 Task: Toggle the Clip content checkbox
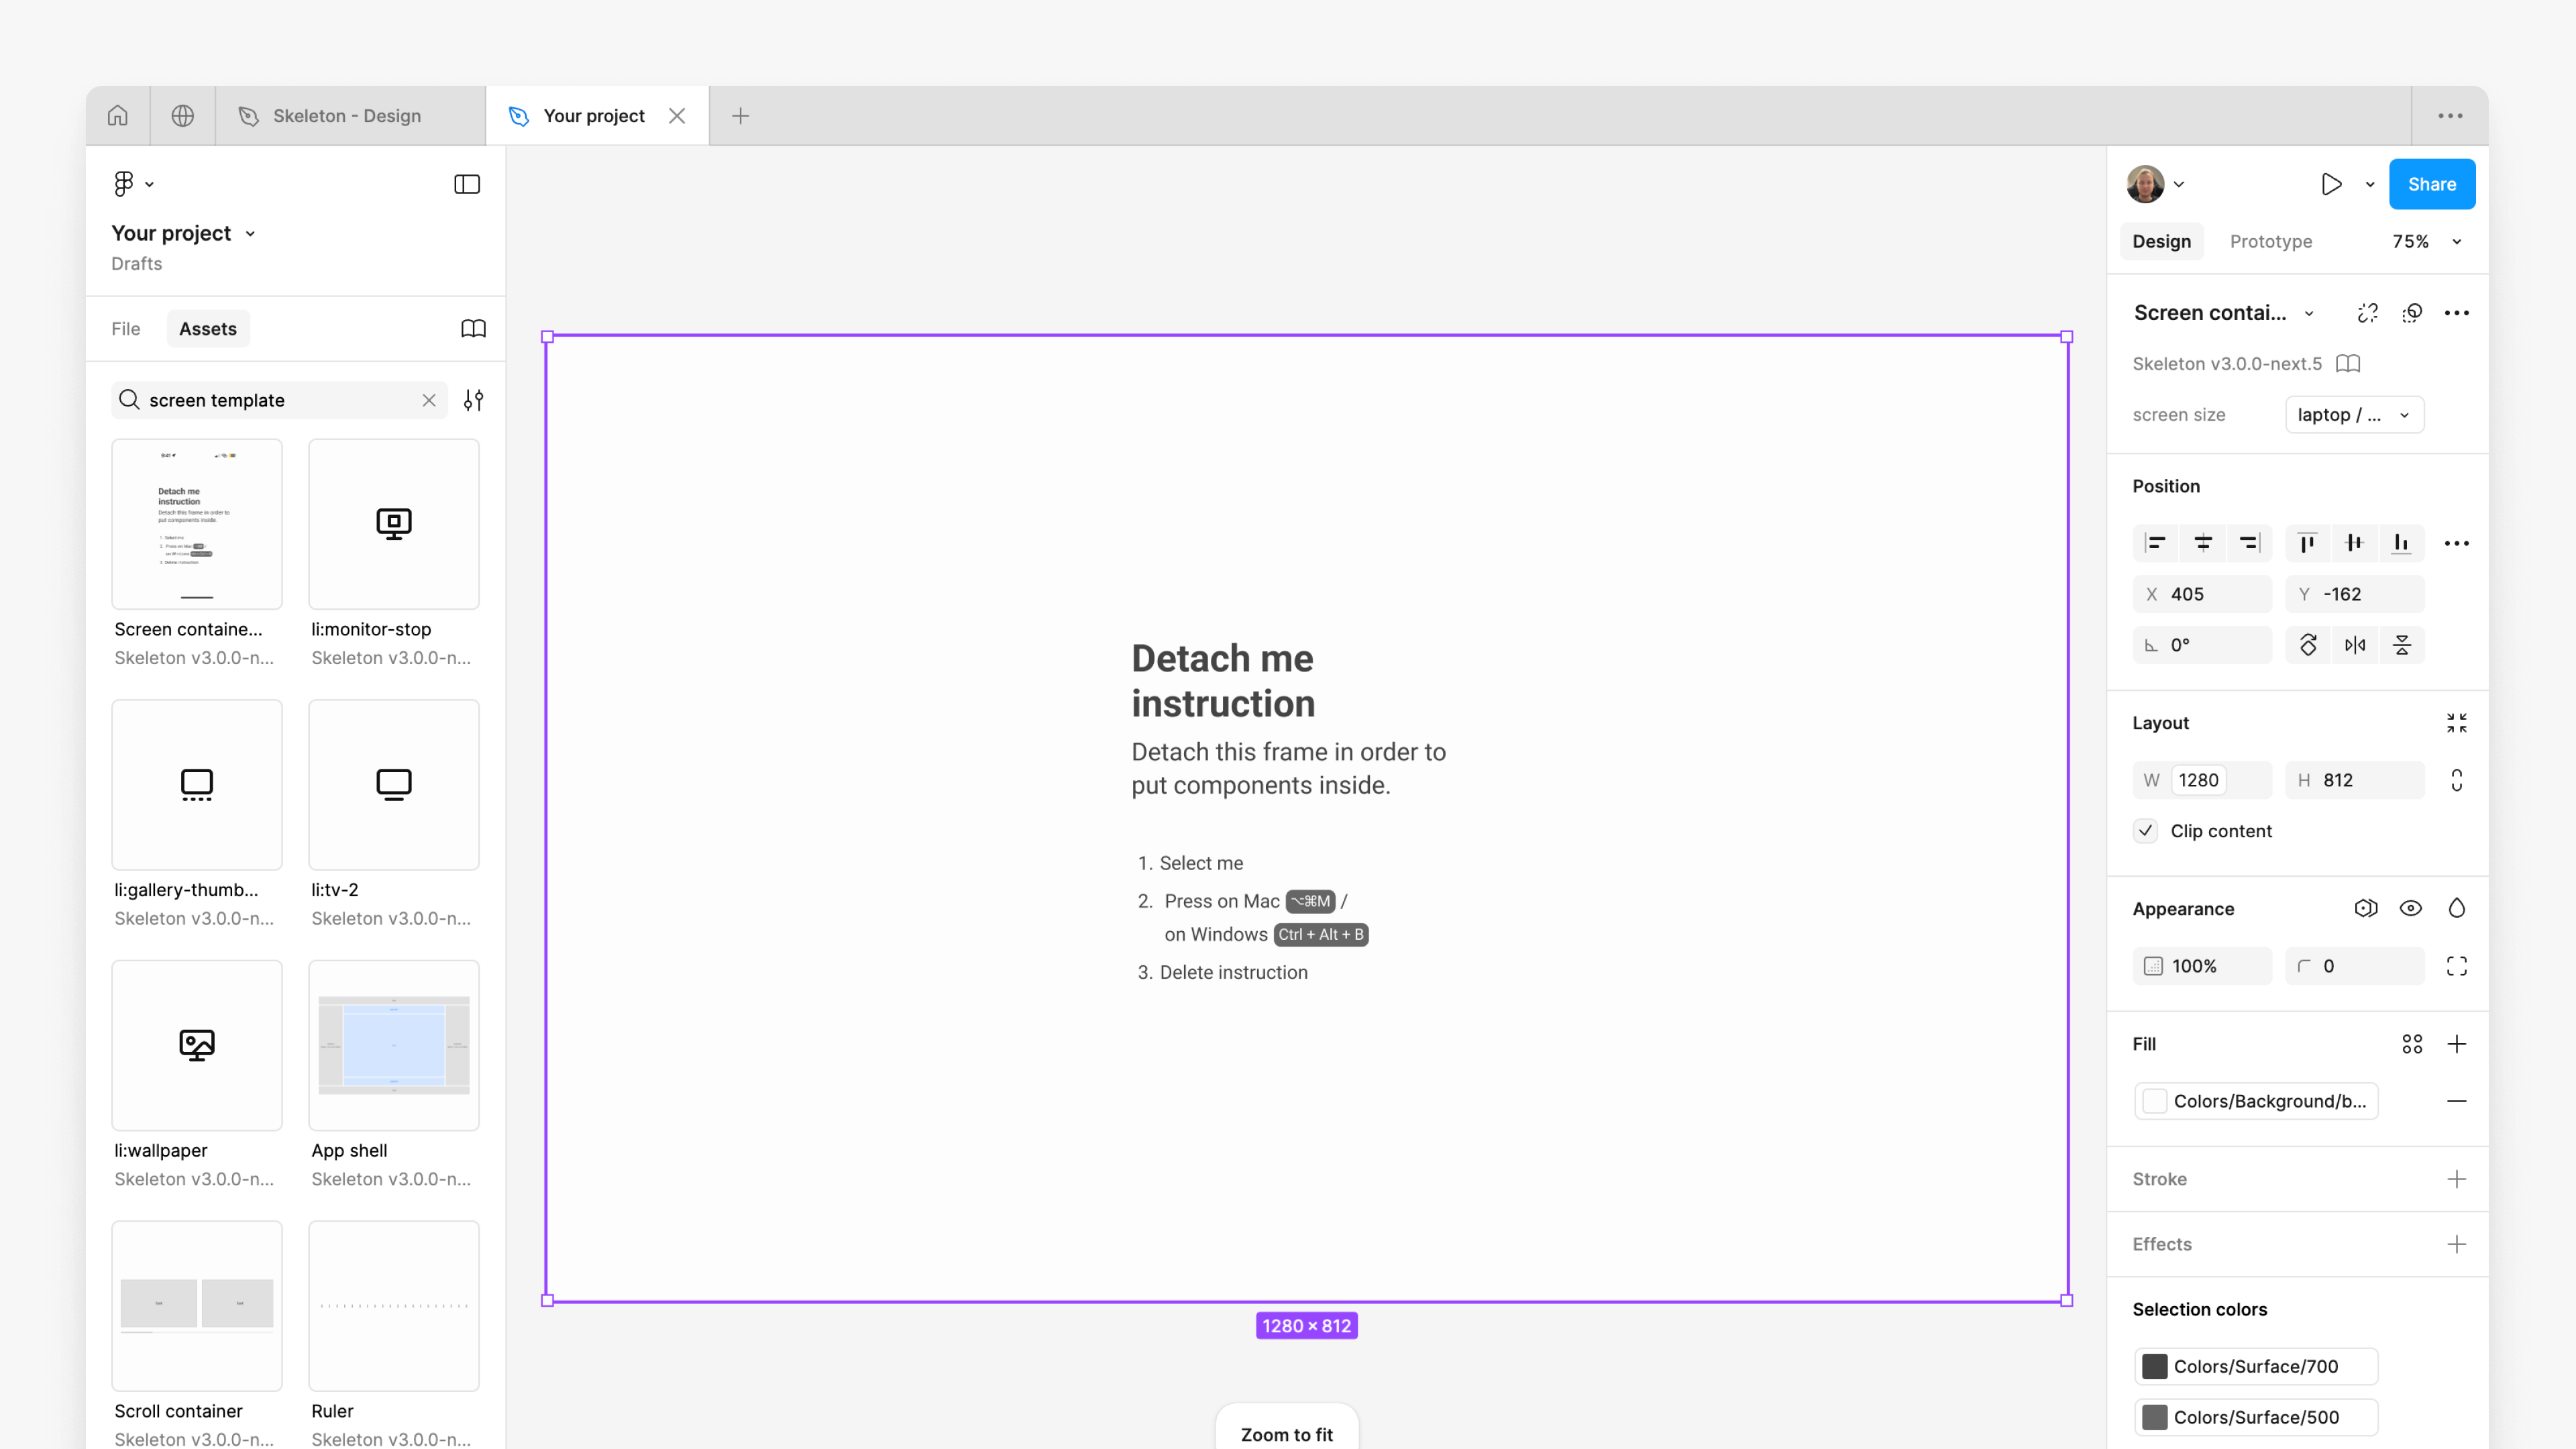tap(2146, 831)
